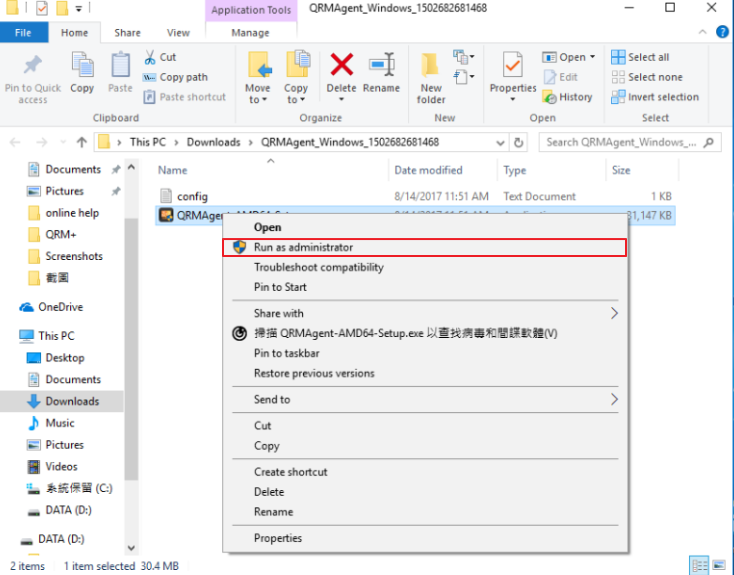Viewport: 734px width, 575px height.
Task: Select the config text file
Action: pyautogui.click(x=192, y=197)
